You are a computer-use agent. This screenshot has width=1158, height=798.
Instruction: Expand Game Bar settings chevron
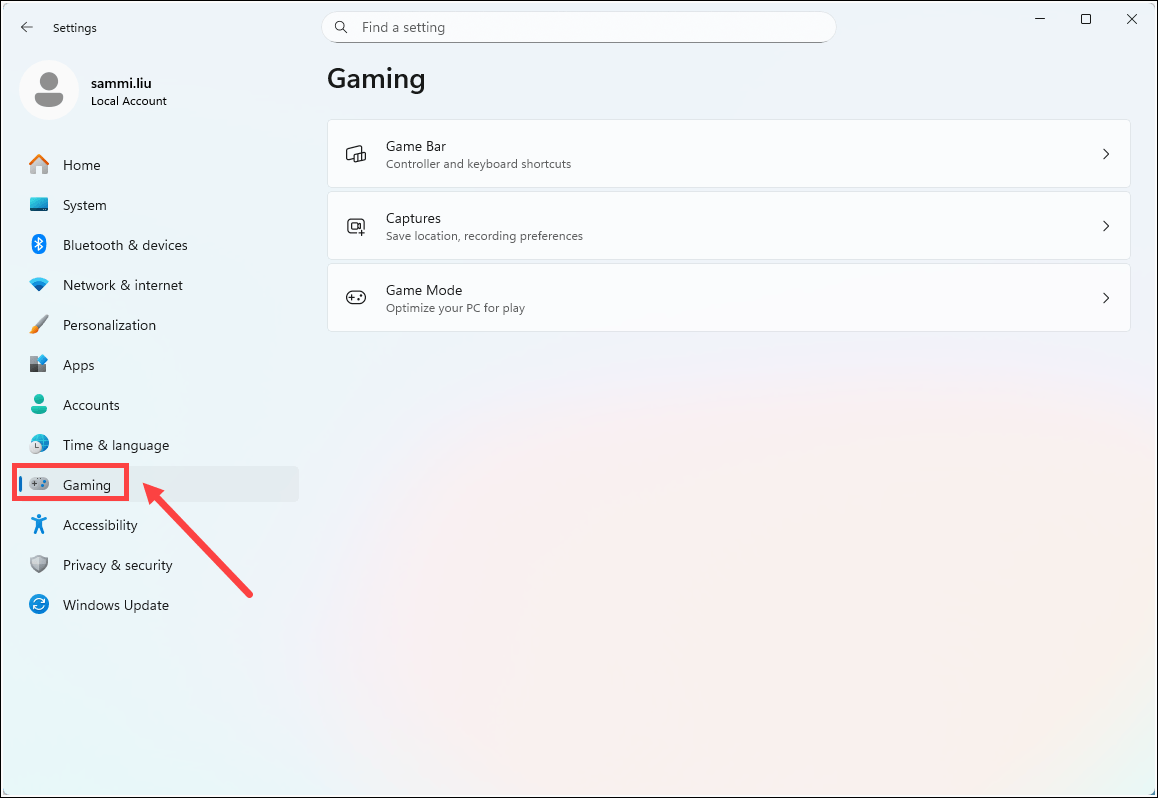[1105, 154]
